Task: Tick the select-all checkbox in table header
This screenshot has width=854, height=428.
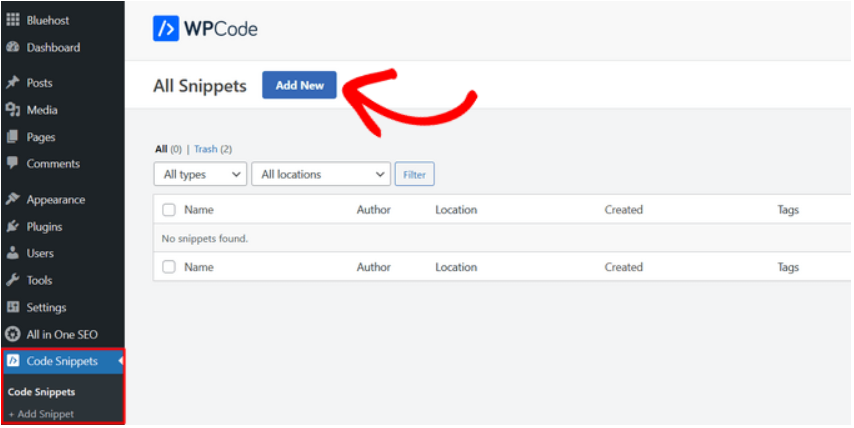Action: [x=169, y=210]
